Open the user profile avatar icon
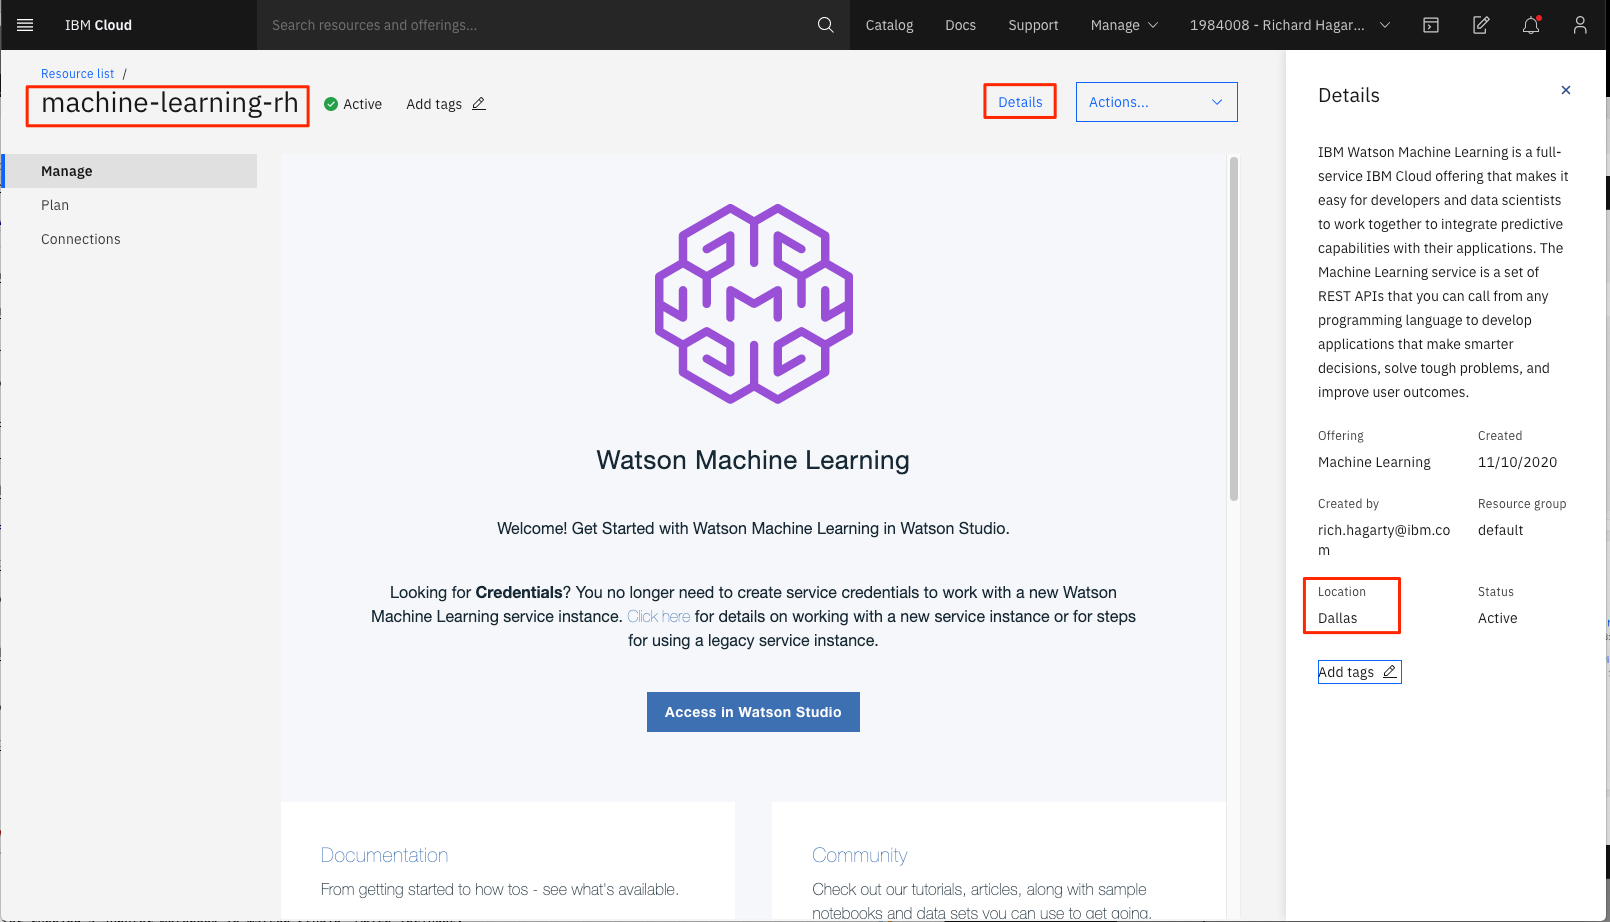Image resolution: width=1610 pixels, height=922 pixels. [x=1580, y=25]
